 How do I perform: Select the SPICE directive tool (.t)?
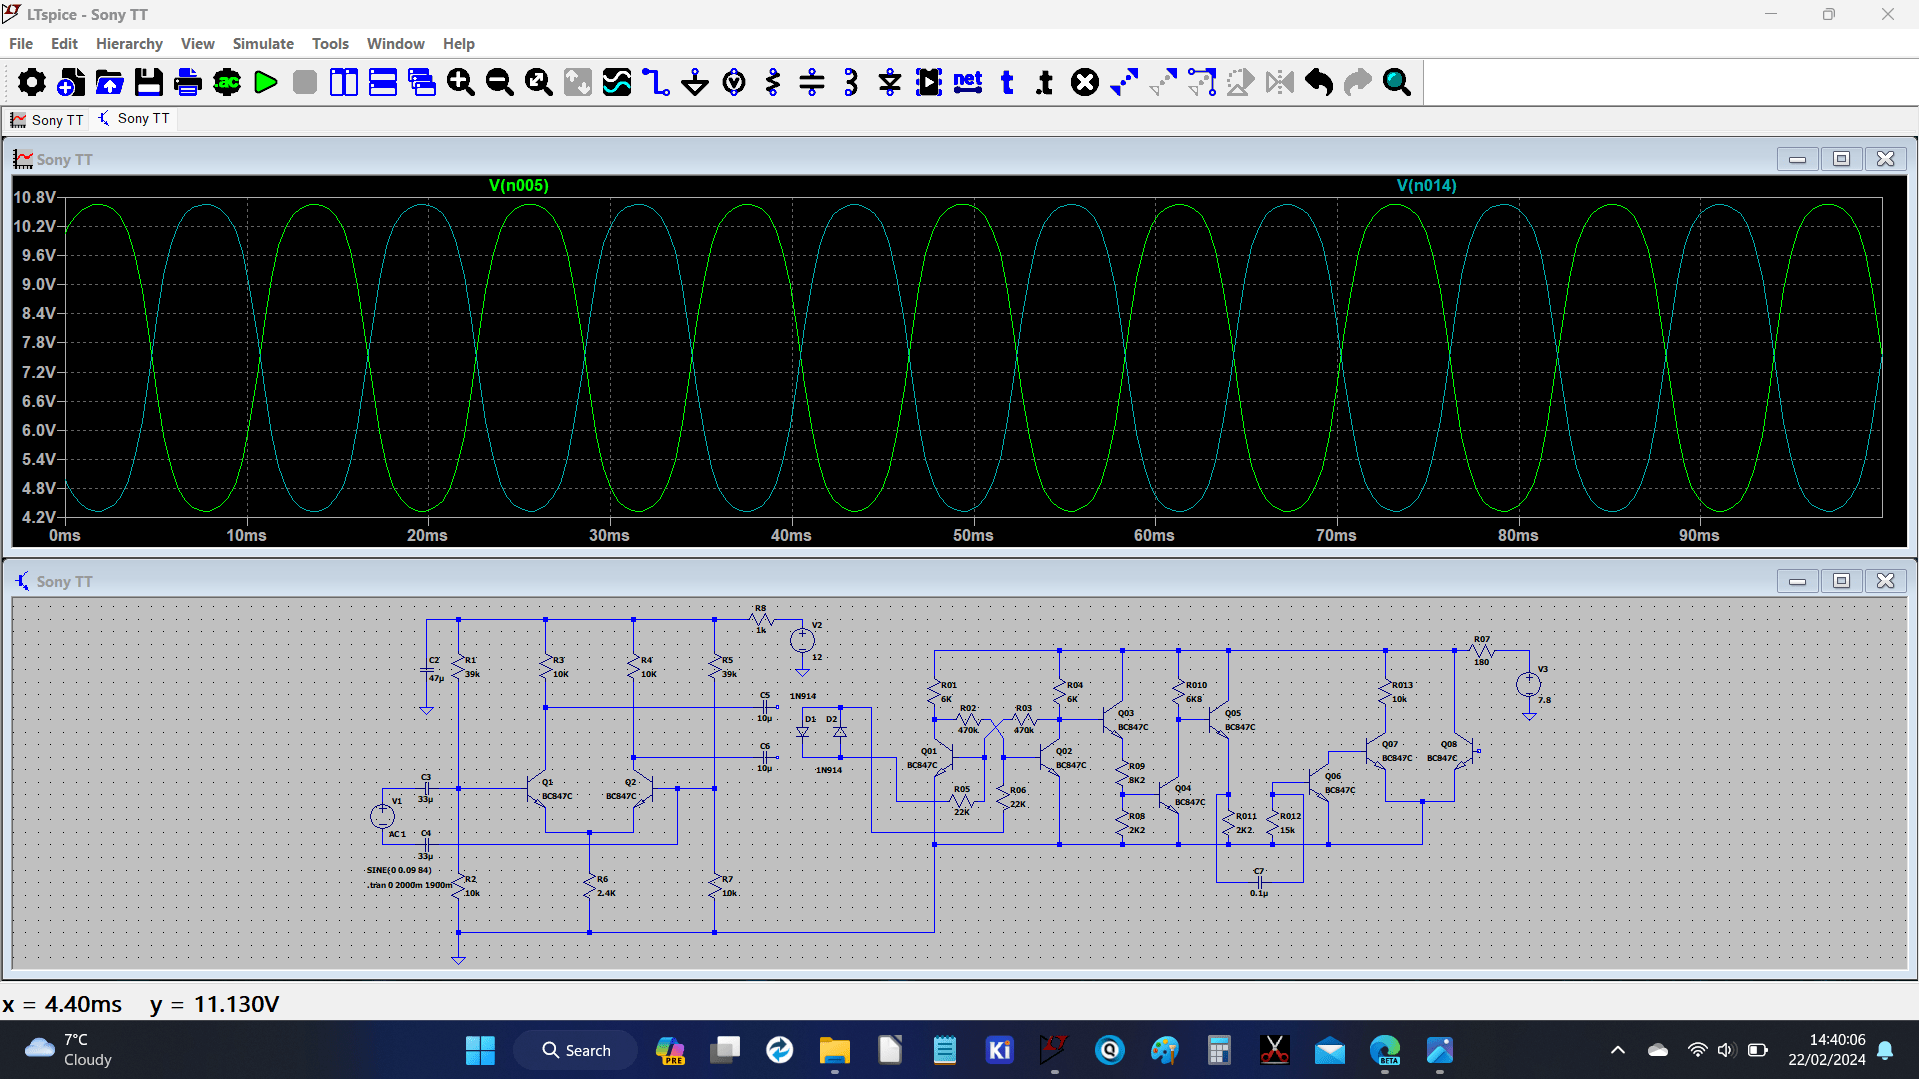pyautogui.click(x=1046, y=82)
